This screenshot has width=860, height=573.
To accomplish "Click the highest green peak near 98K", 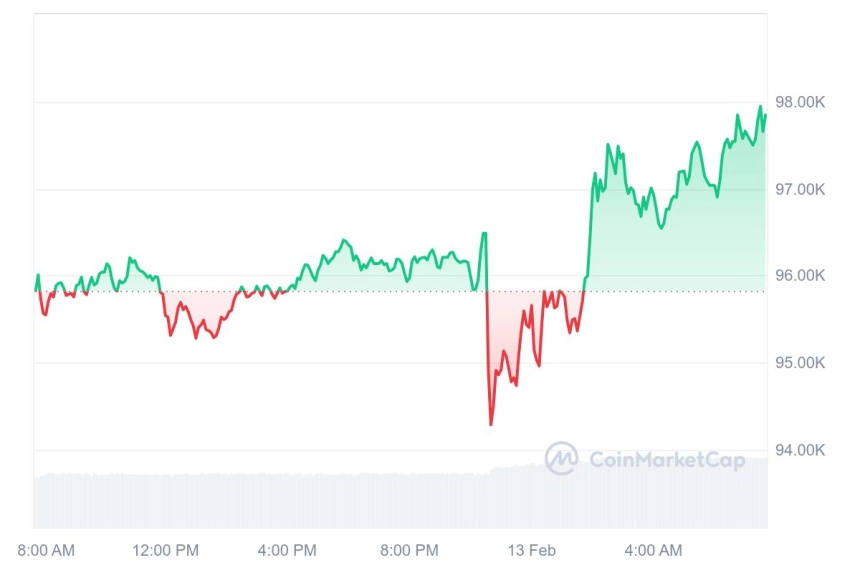I will click(x=760, y=107).
